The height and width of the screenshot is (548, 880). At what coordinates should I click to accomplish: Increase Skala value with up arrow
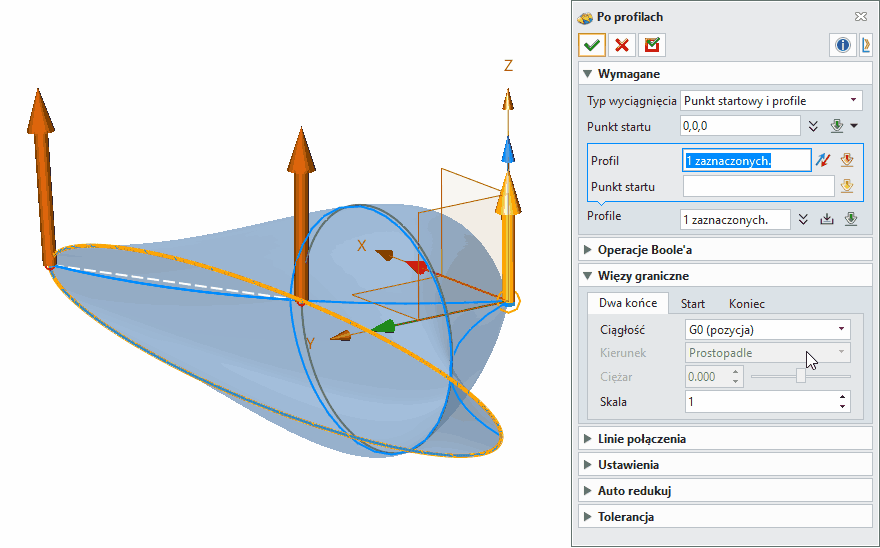pos(843,397)
